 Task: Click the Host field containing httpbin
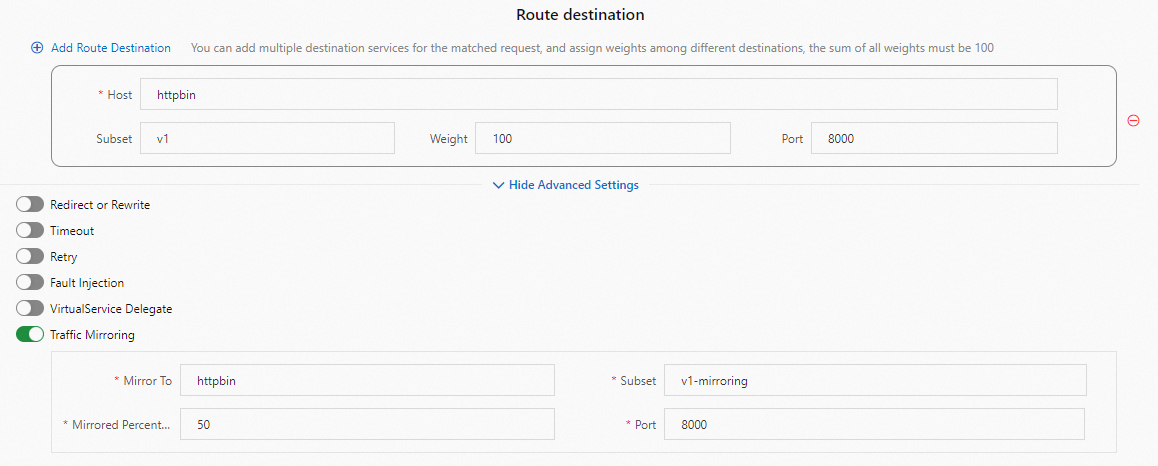coord(598,95)
